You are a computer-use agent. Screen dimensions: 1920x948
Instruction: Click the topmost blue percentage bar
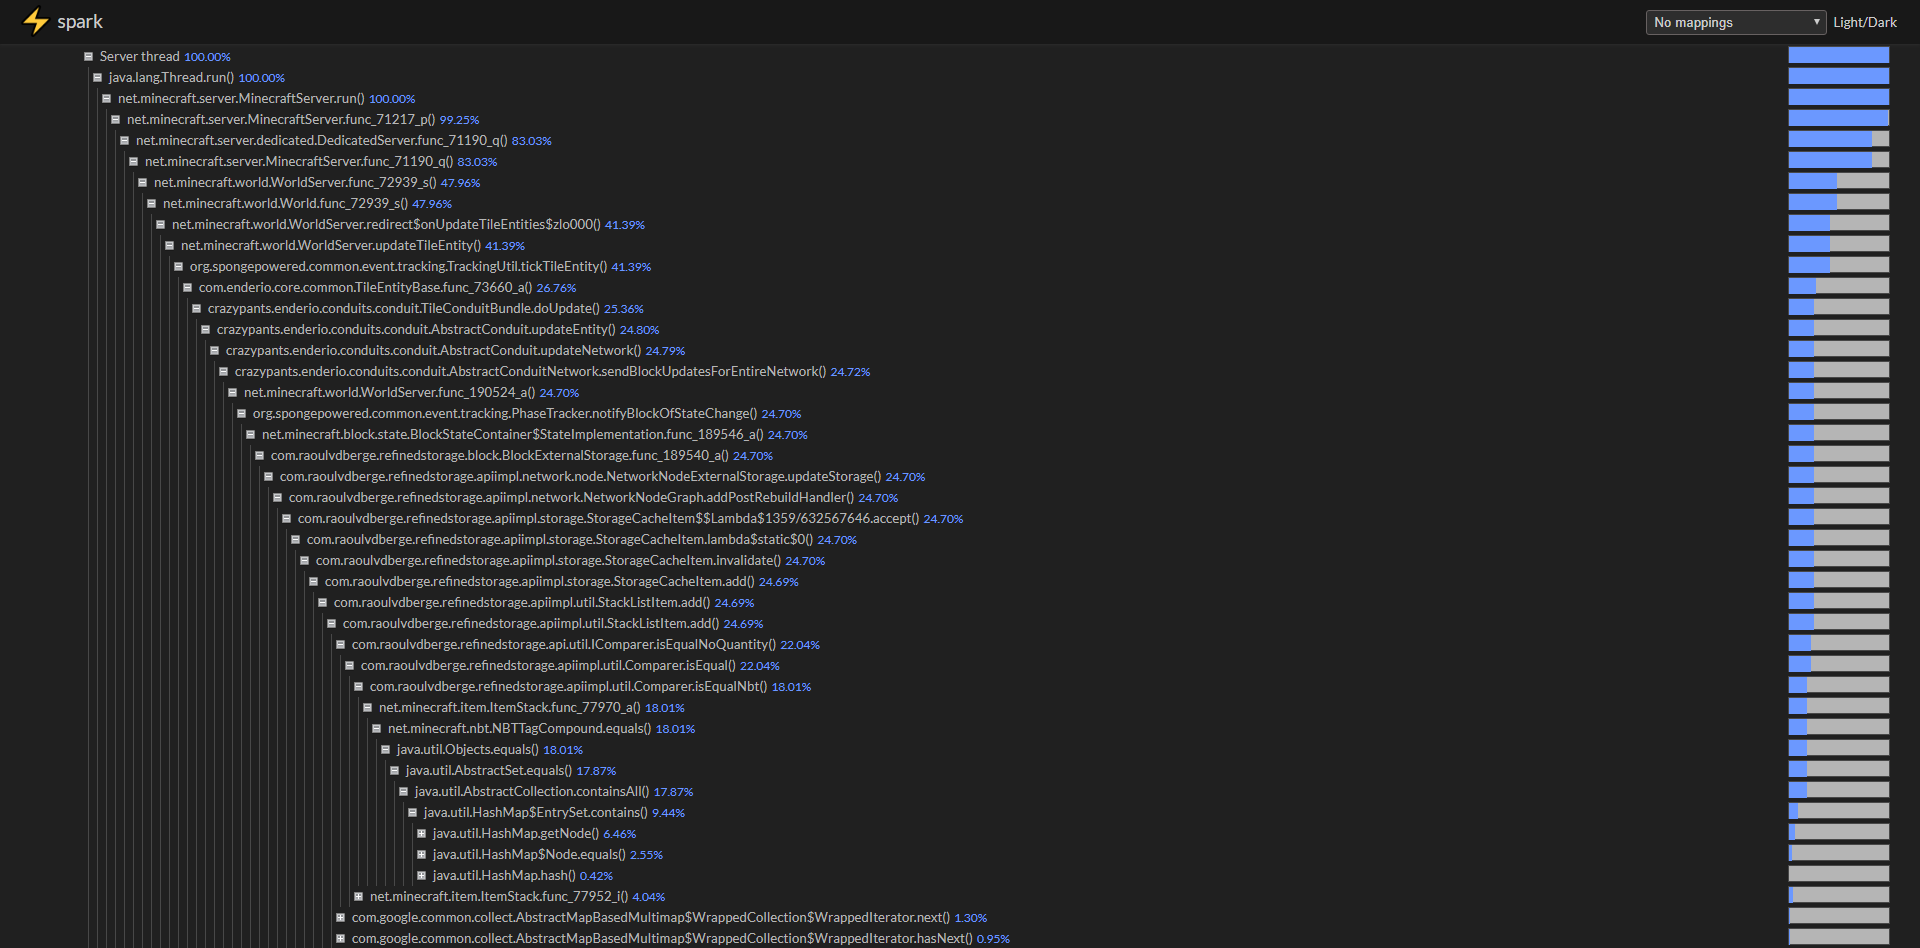1838,54
